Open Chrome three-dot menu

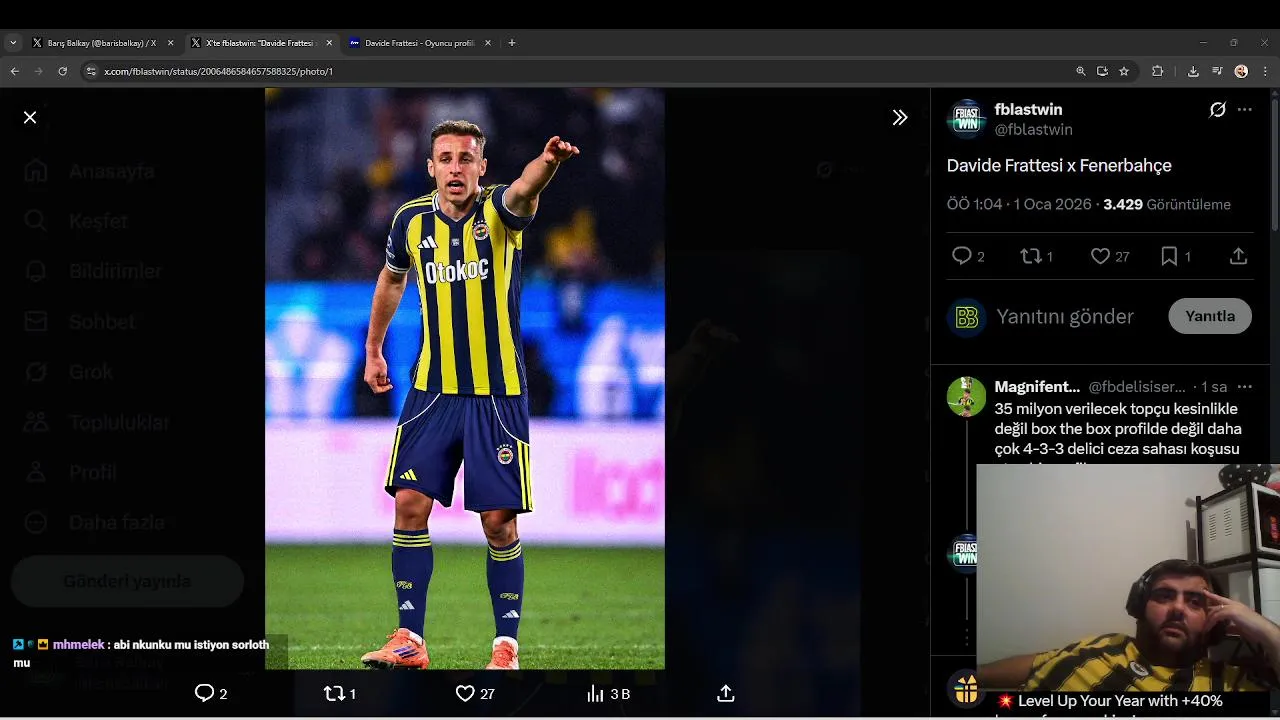1265,71
